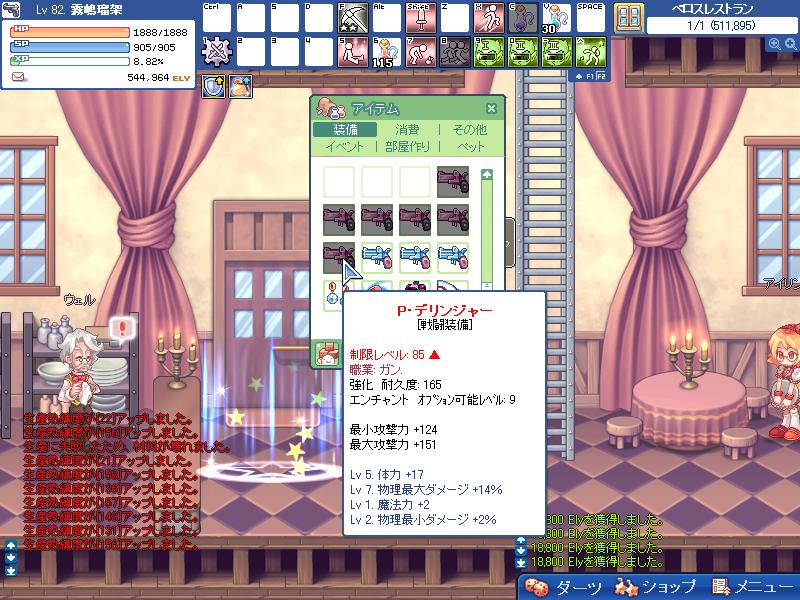Click the character box icon at inventory bottom-left
Image resolution: width=800 pixels, height=600 pixels.
point(327,354)
